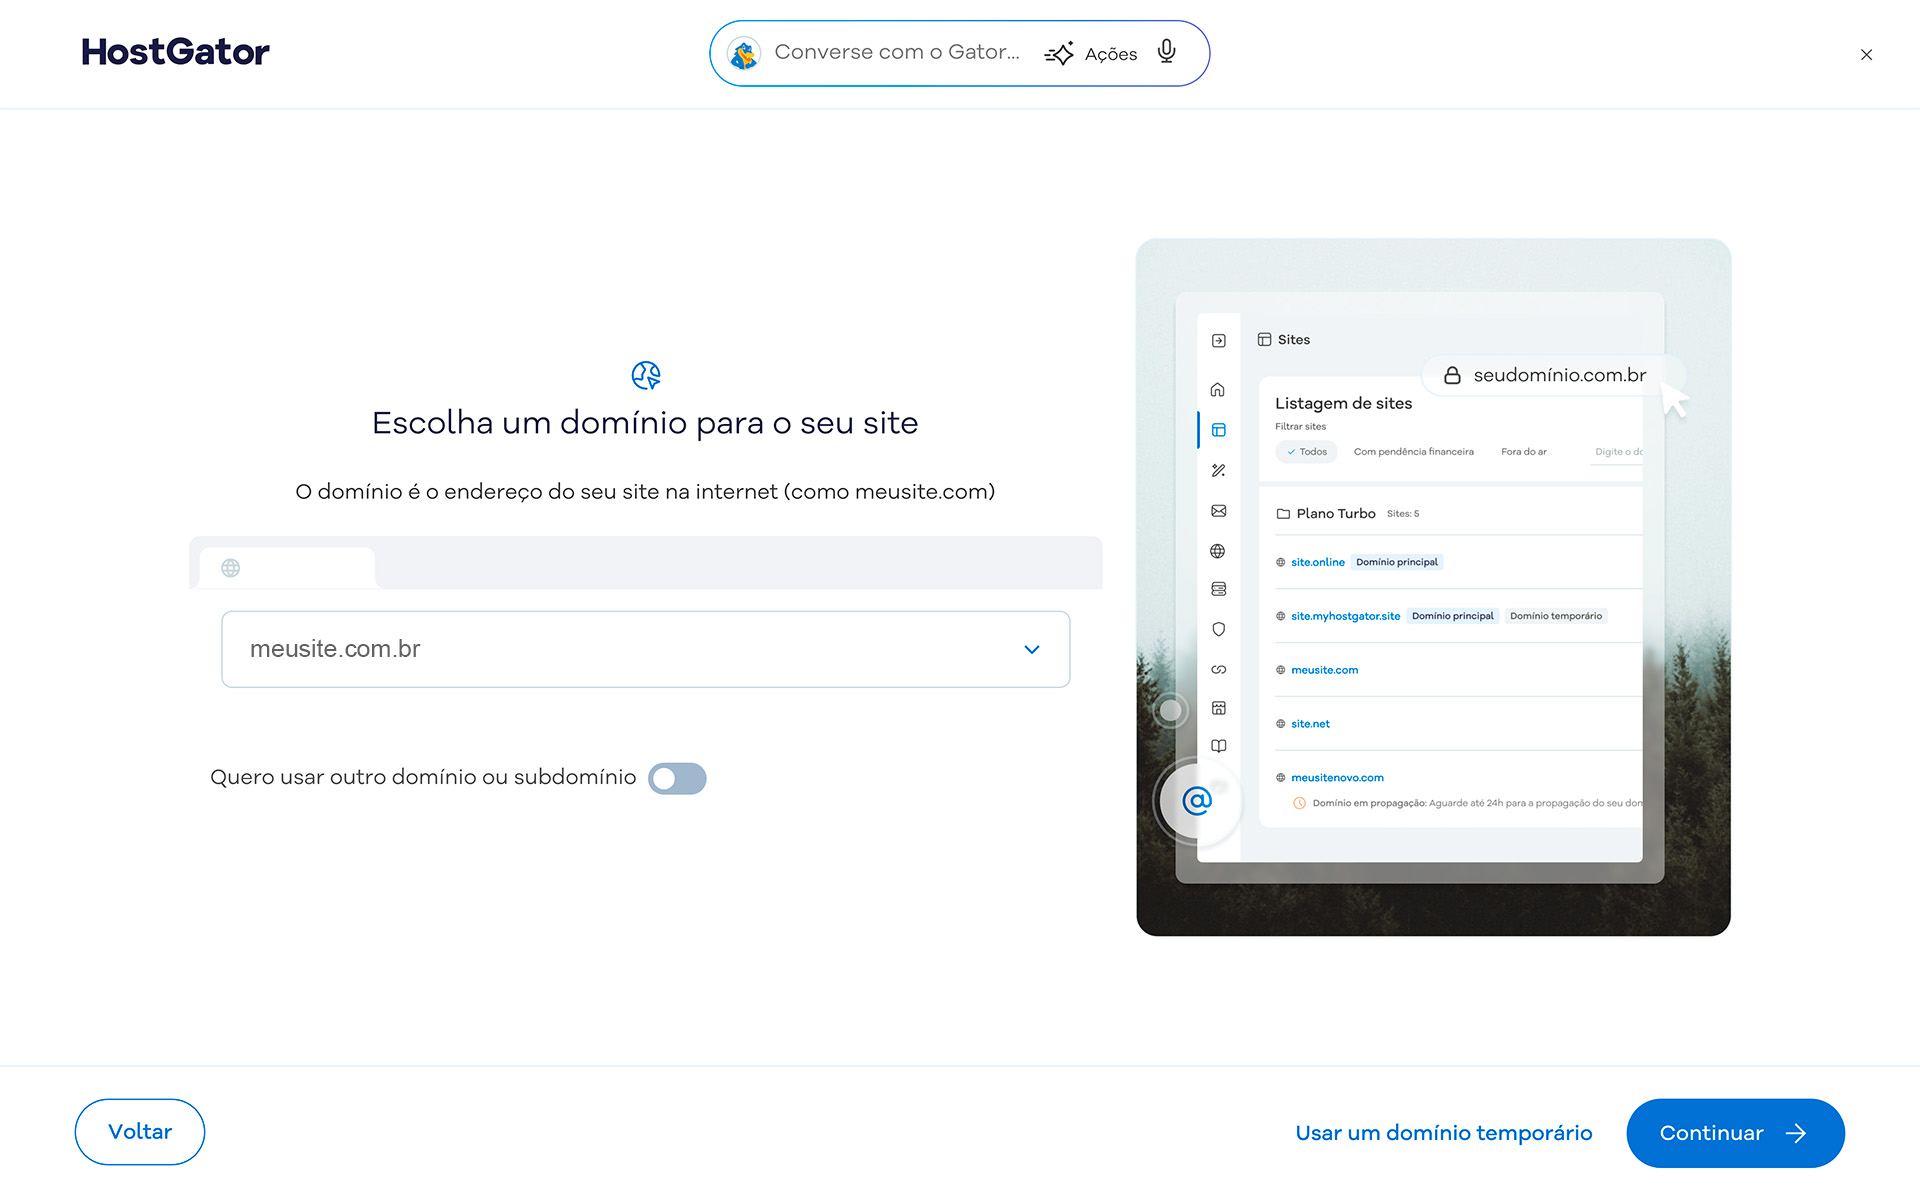The height and width of the screenshot is (1200, 1920).
Task: Click the globe cursor icon above heading
Action: click(646, 376)
